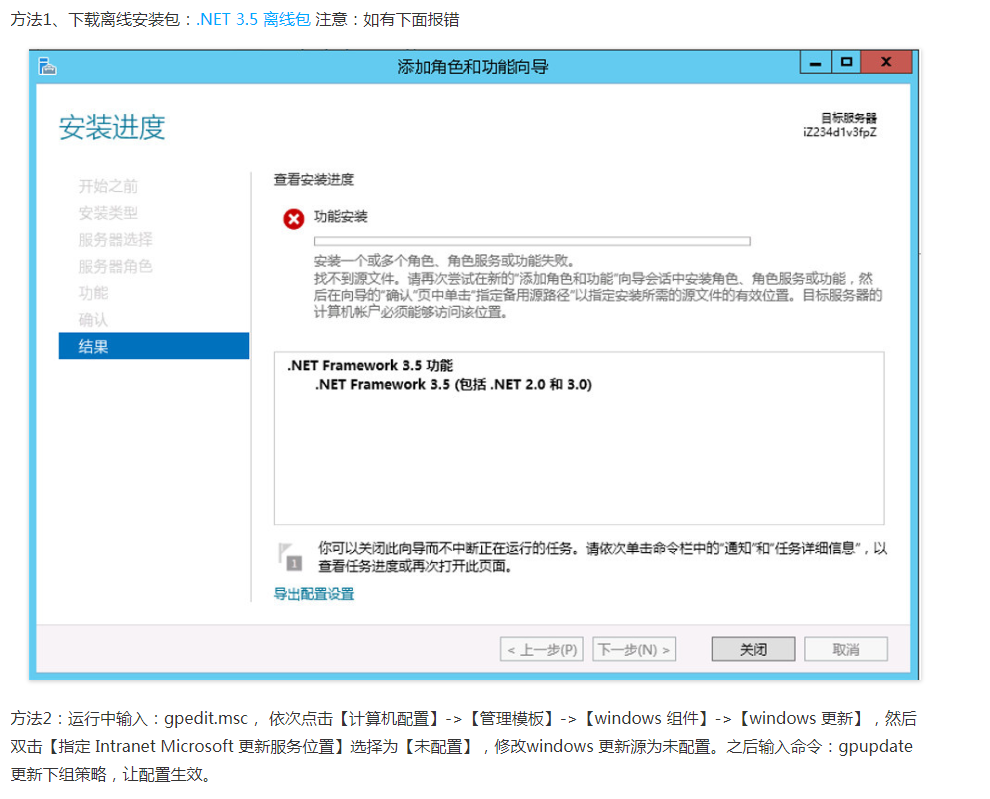Select the .NET Framework 3.5 功能 row
Image resolution: width=990 pixels, height=799 pixels.
(370, 366)
